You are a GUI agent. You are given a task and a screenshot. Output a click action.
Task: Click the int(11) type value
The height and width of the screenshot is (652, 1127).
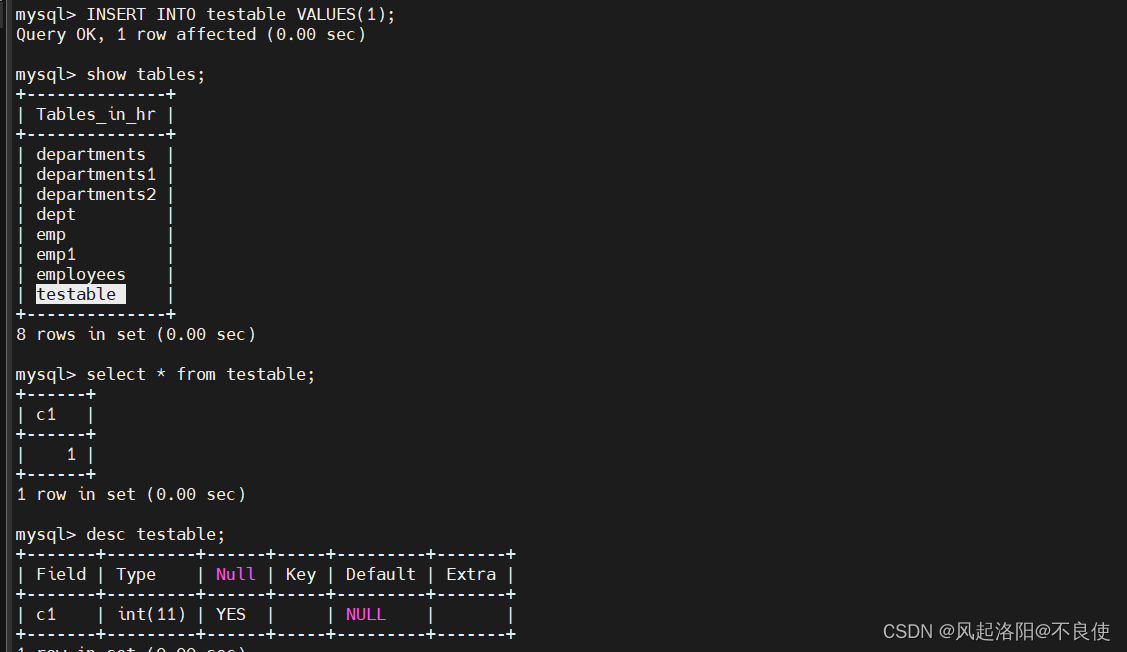point(151,615)
